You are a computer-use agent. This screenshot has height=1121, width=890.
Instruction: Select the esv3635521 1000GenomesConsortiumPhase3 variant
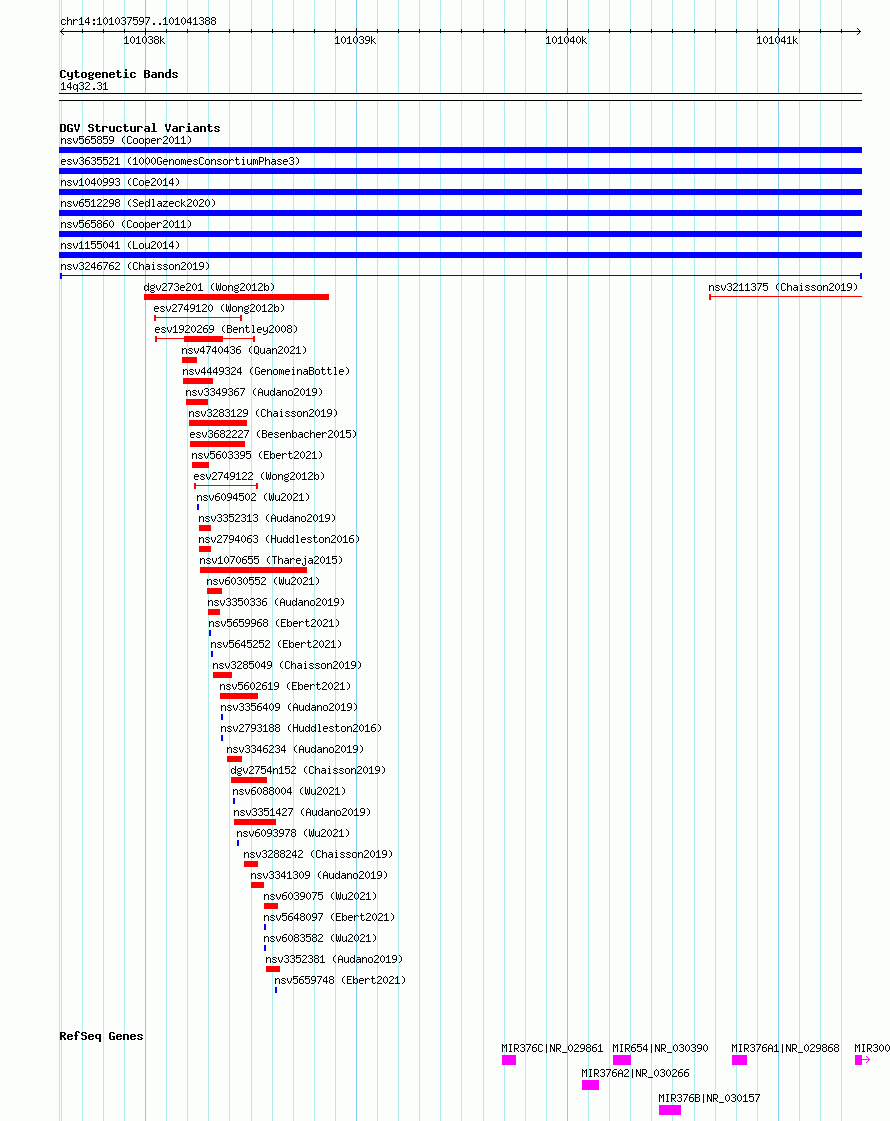click(180, 162)
